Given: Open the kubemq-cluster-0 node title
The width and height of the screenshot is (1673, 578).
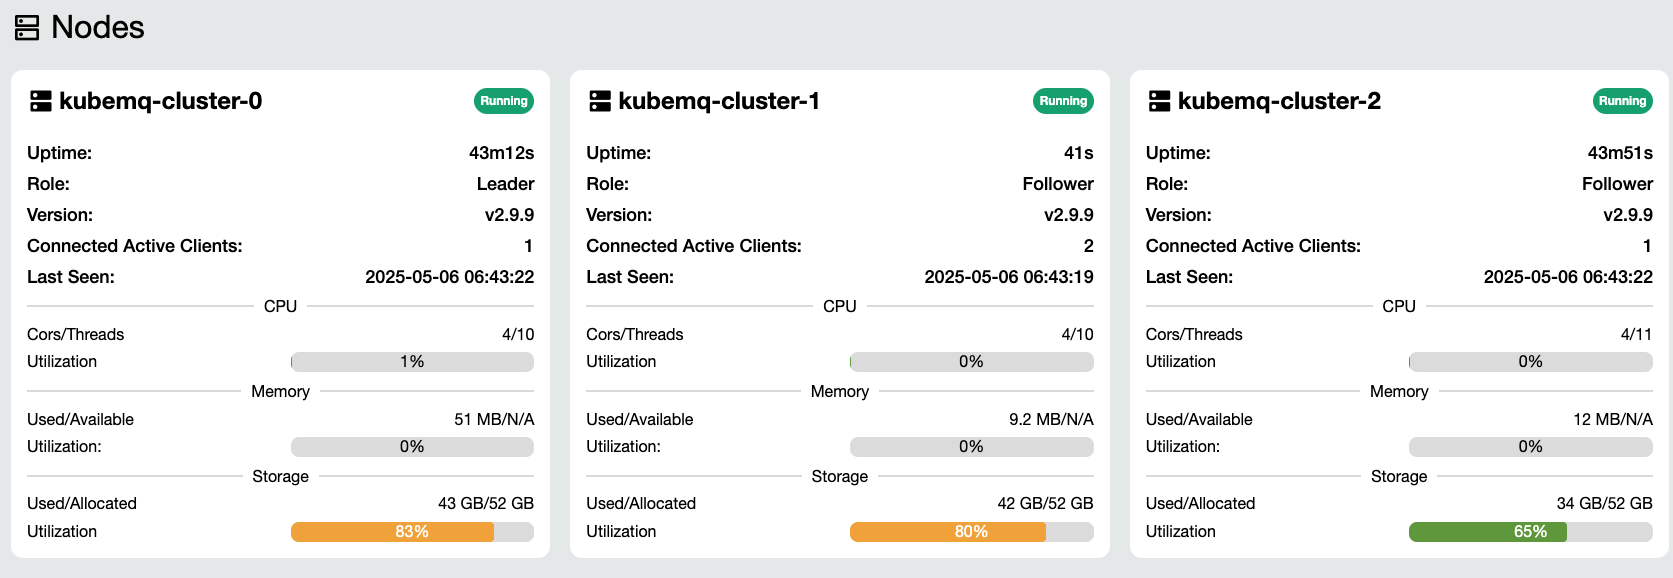Looking at the screenshot, I should [160, 101].
